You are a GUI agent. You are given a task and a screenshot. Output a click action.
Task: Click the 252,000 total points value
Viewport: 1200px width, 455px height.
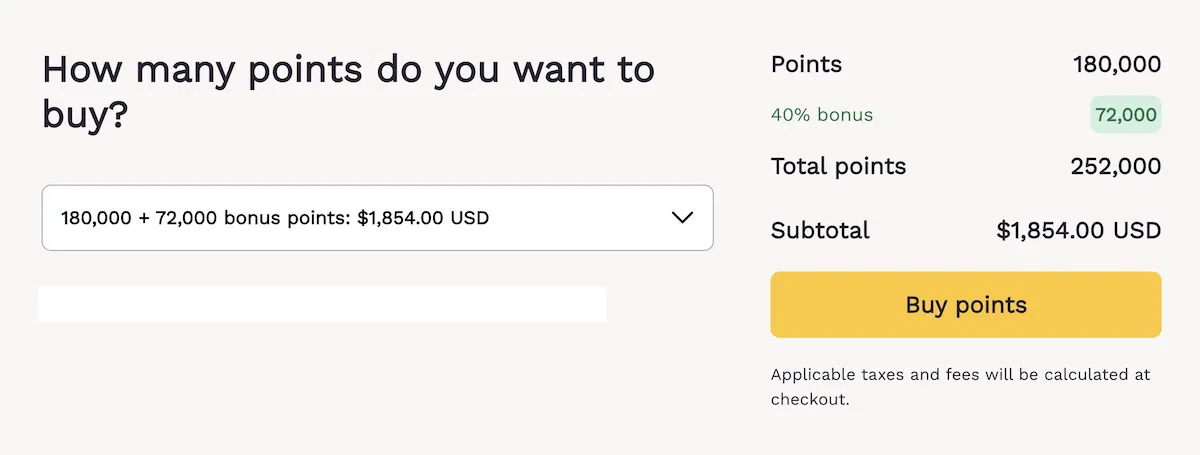(1116, 166)
